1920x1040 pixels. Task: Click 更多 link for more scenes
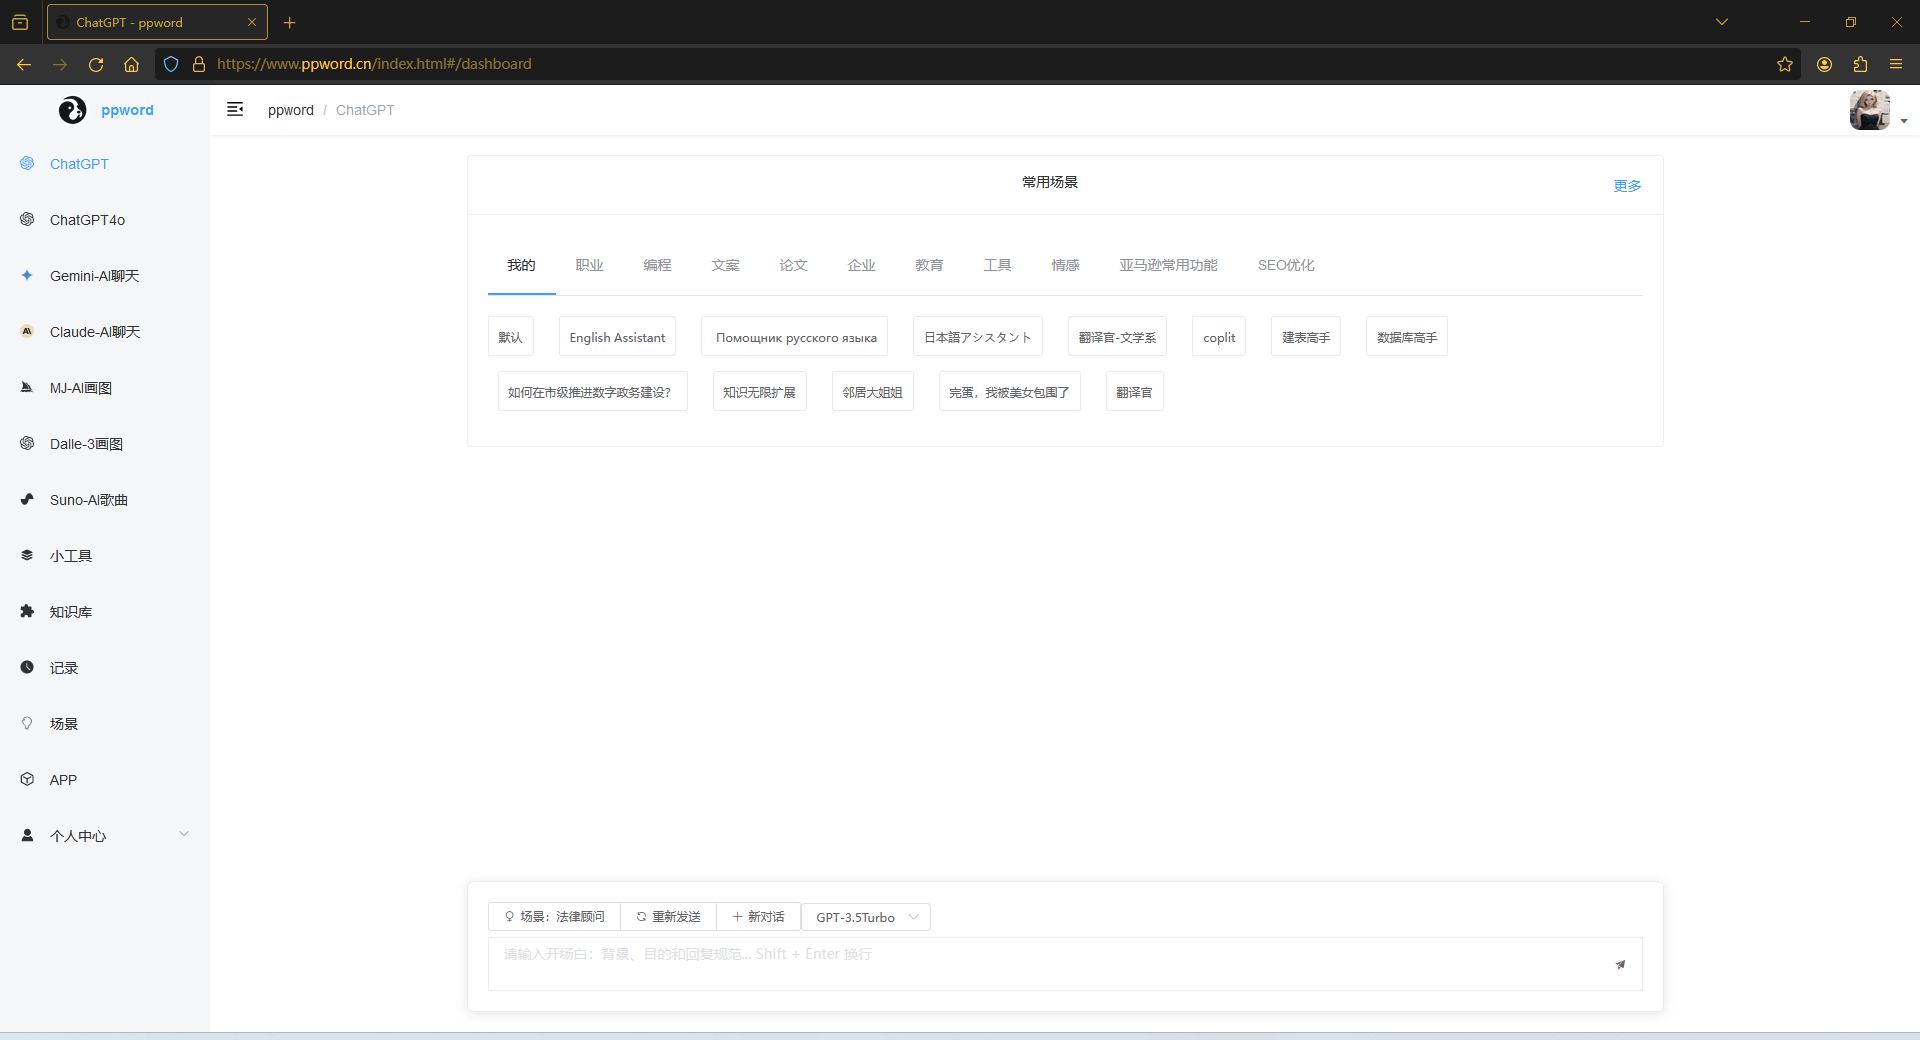click(x=1627, y=186)
